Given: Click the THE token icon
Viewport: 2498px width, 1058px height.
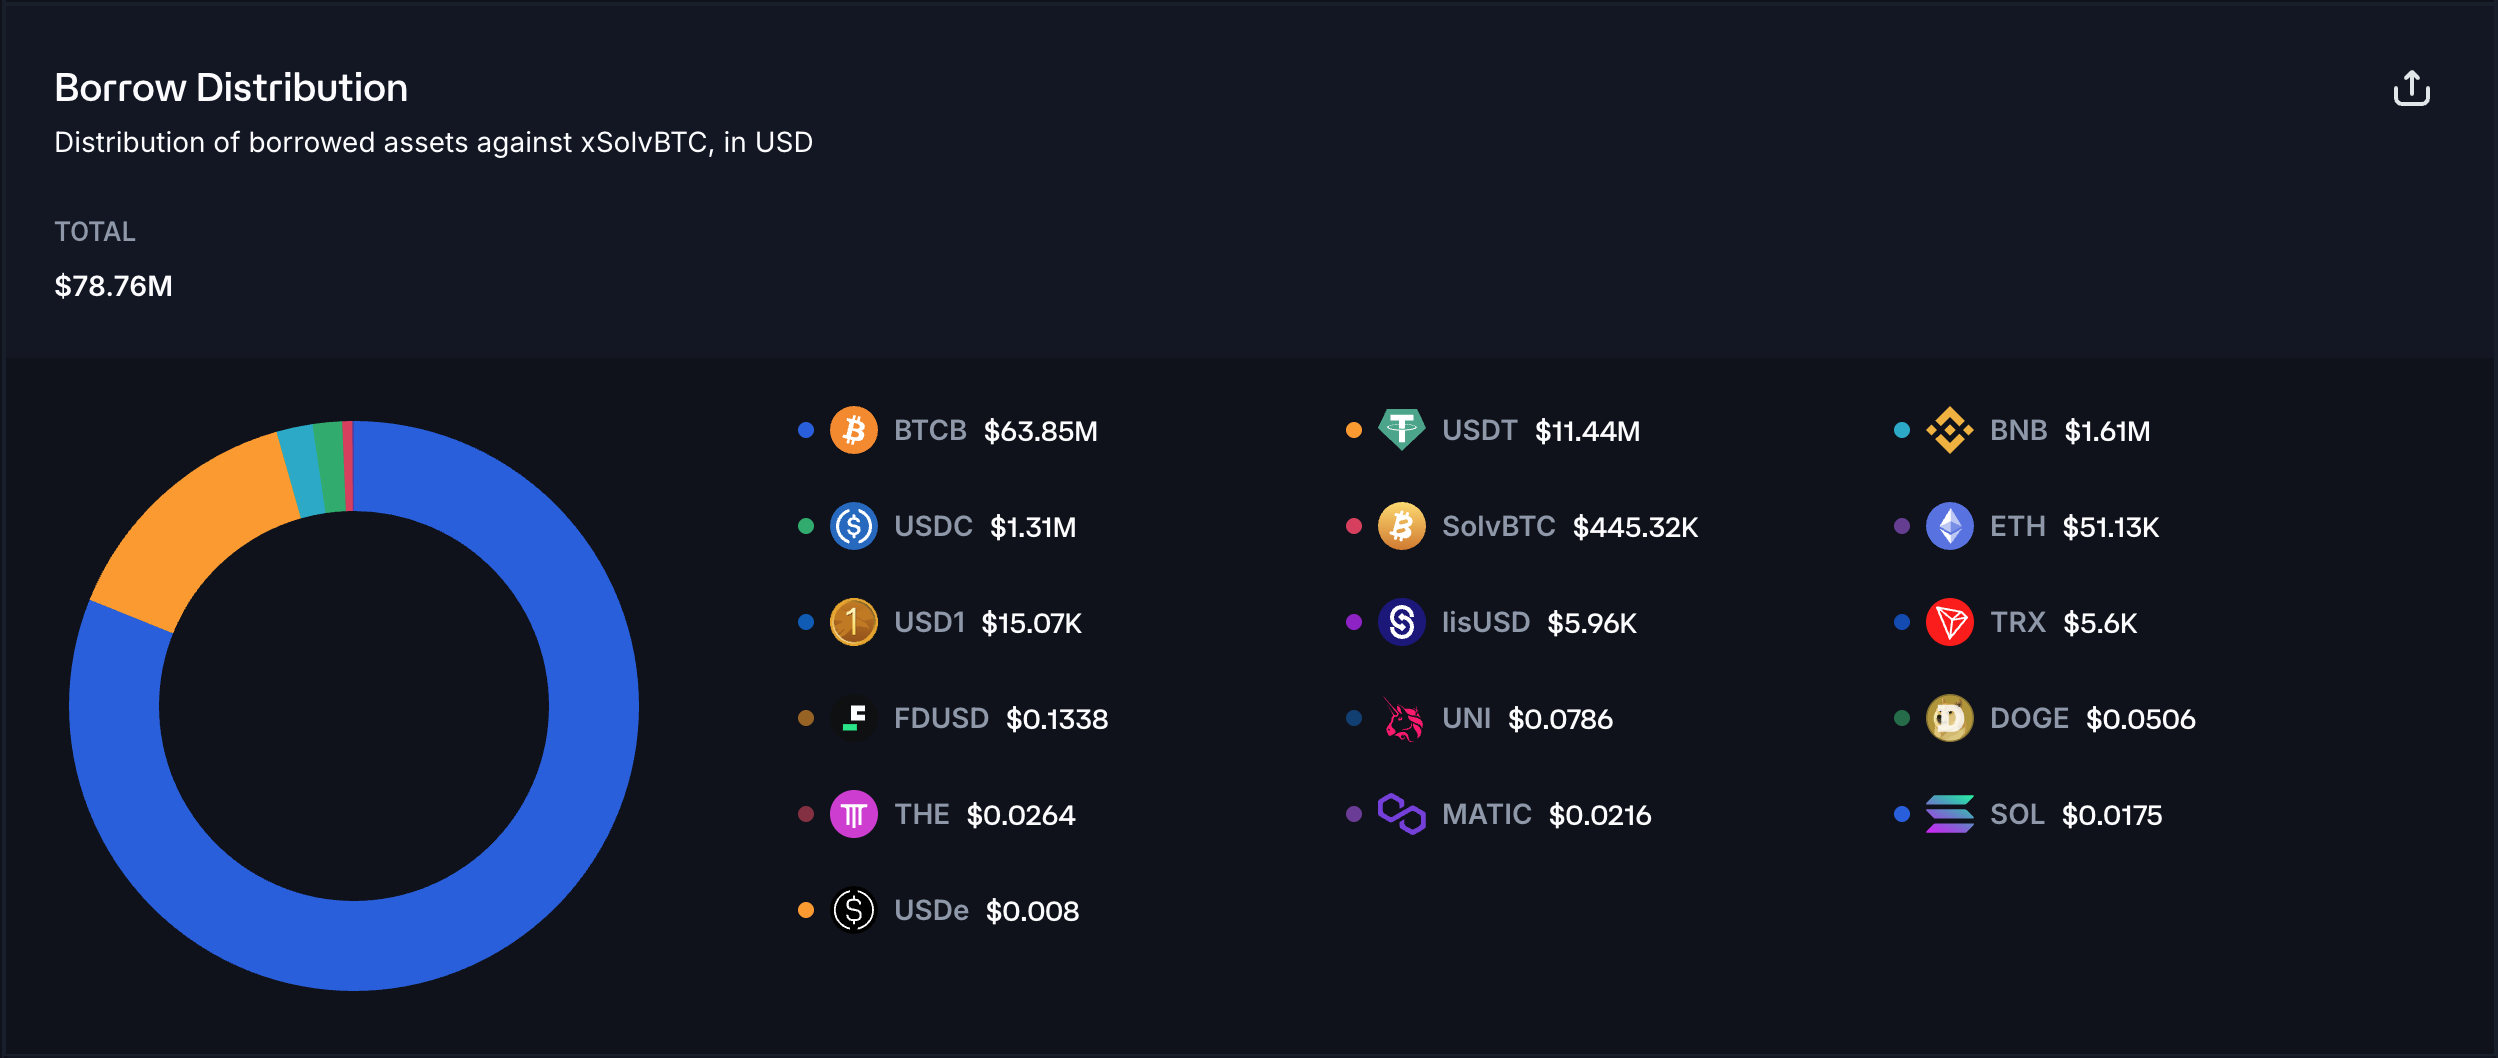Looking at the screenshot, I should click(x=853, y=814).
